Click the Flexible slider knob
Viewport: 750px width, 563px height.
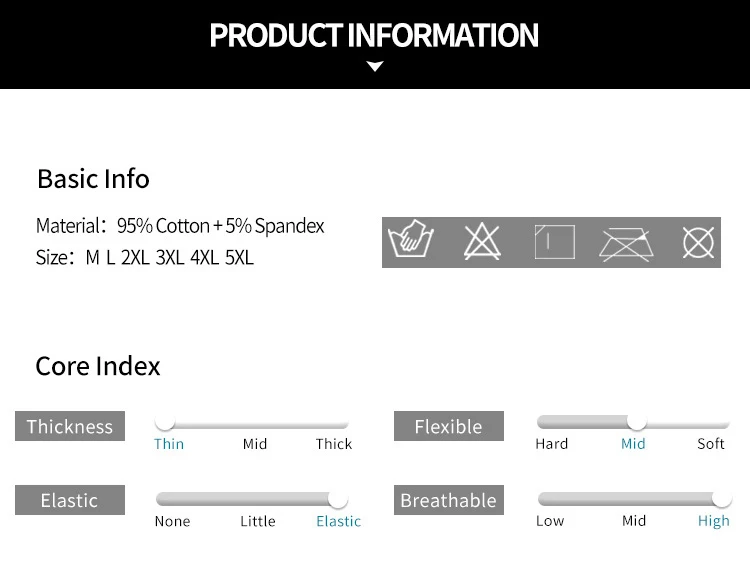tap(637, 422)
